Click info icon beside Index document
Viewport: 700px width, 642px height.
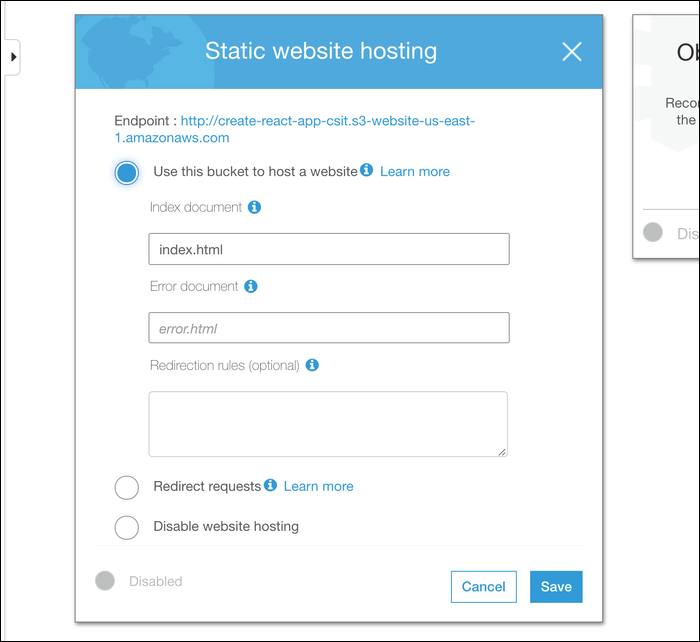pyautogui.click(x=254, y=207)
